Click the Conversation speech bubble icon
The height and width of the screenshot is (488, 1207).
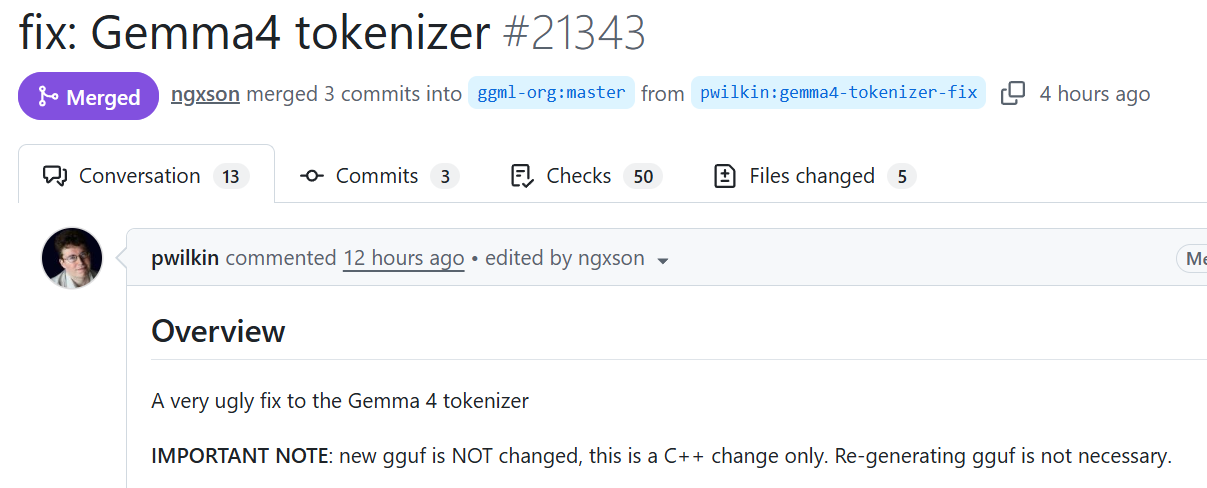point(54,176)
